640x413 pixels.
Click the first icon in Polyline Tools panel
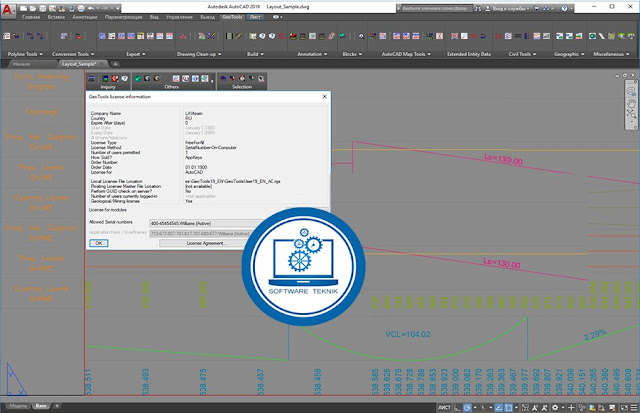[x=7, y=36]
